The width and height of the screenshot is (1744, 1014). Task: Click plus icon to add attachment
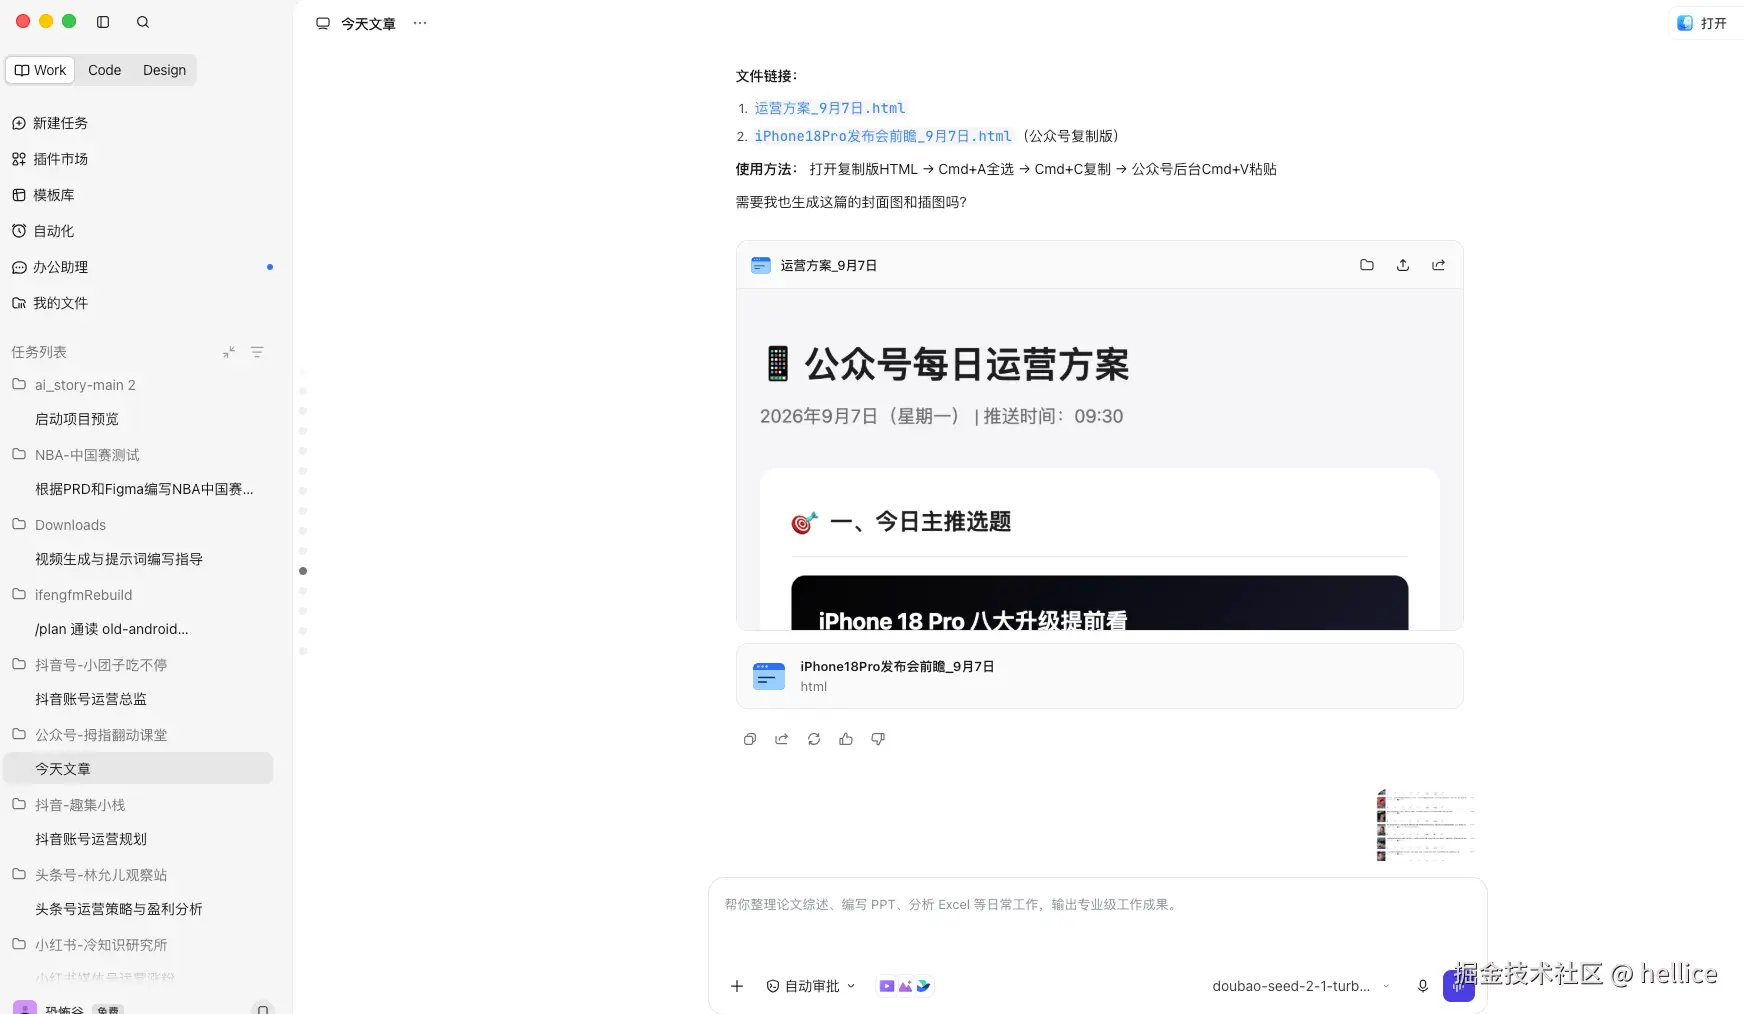(x=737, y=986)
